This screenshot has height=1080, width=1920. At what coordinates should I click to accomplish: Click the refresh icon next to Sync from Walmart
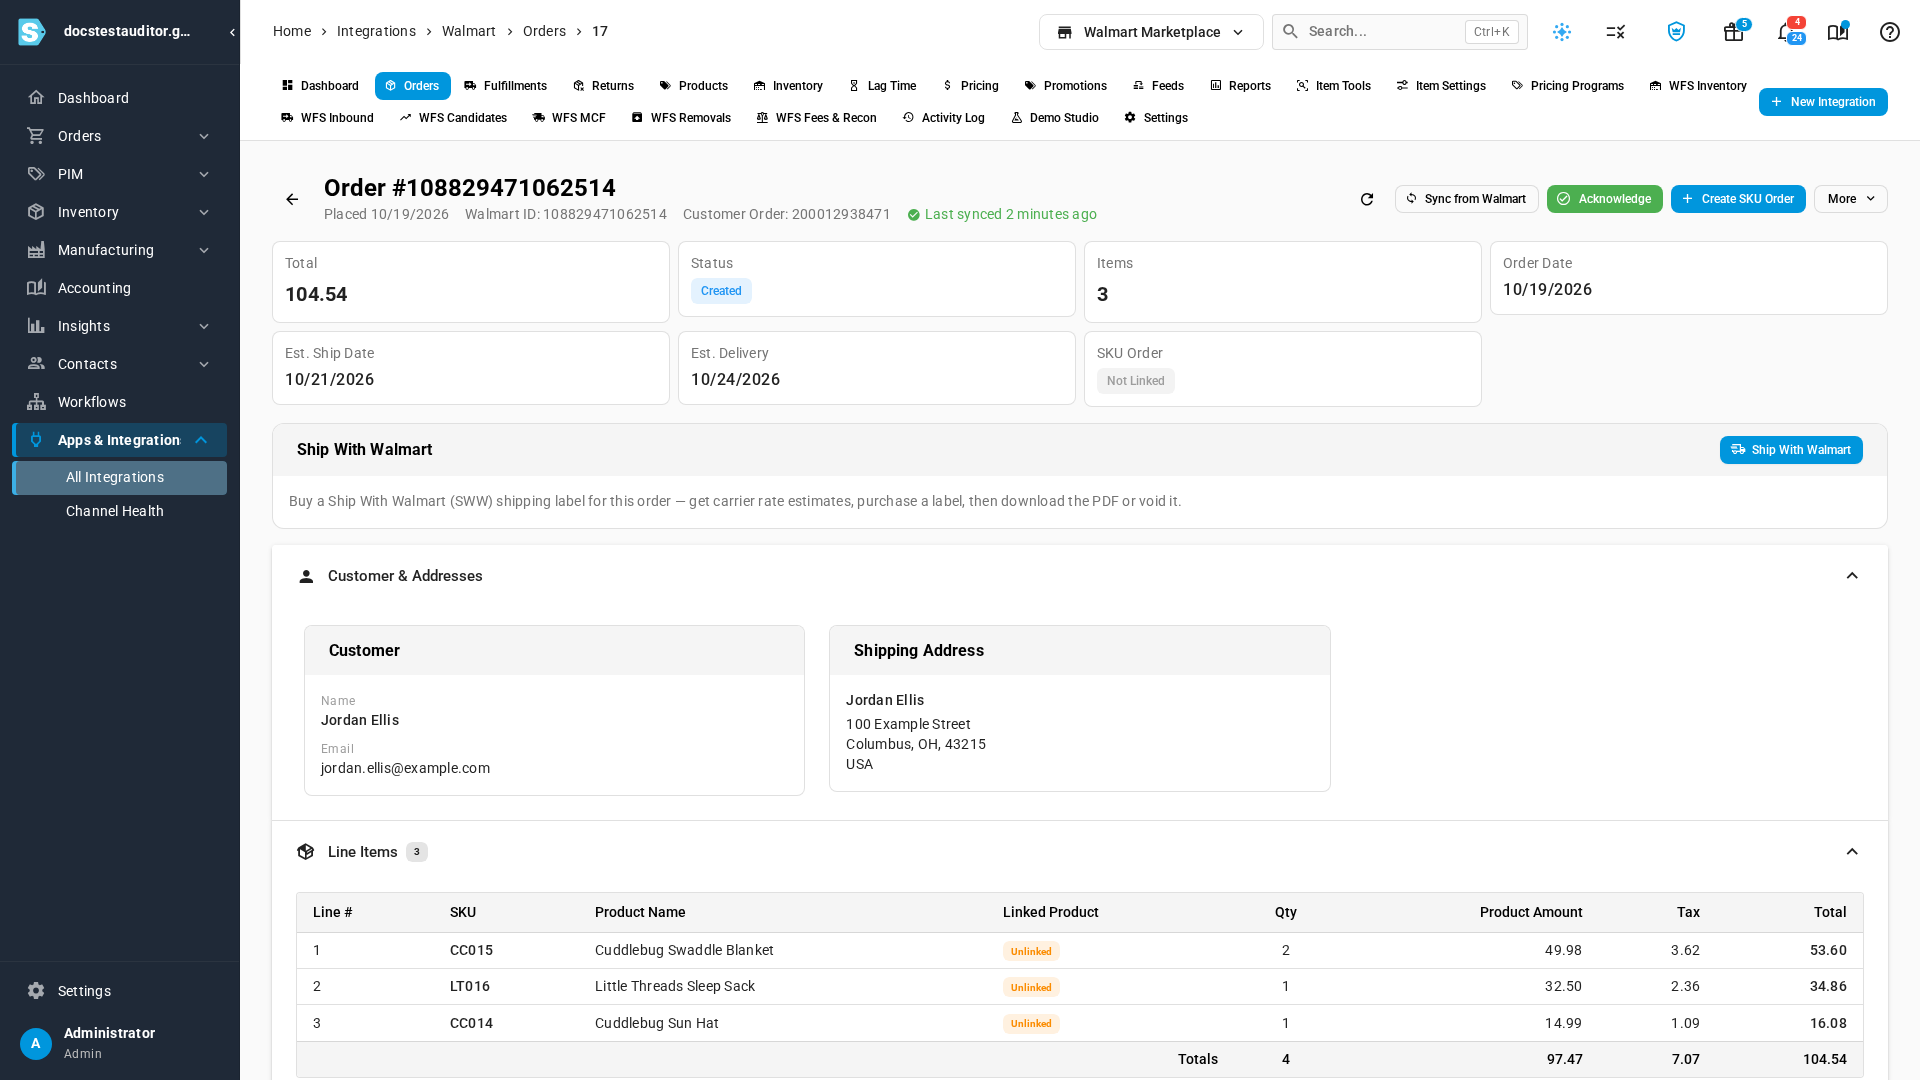tap(1367, 200)
